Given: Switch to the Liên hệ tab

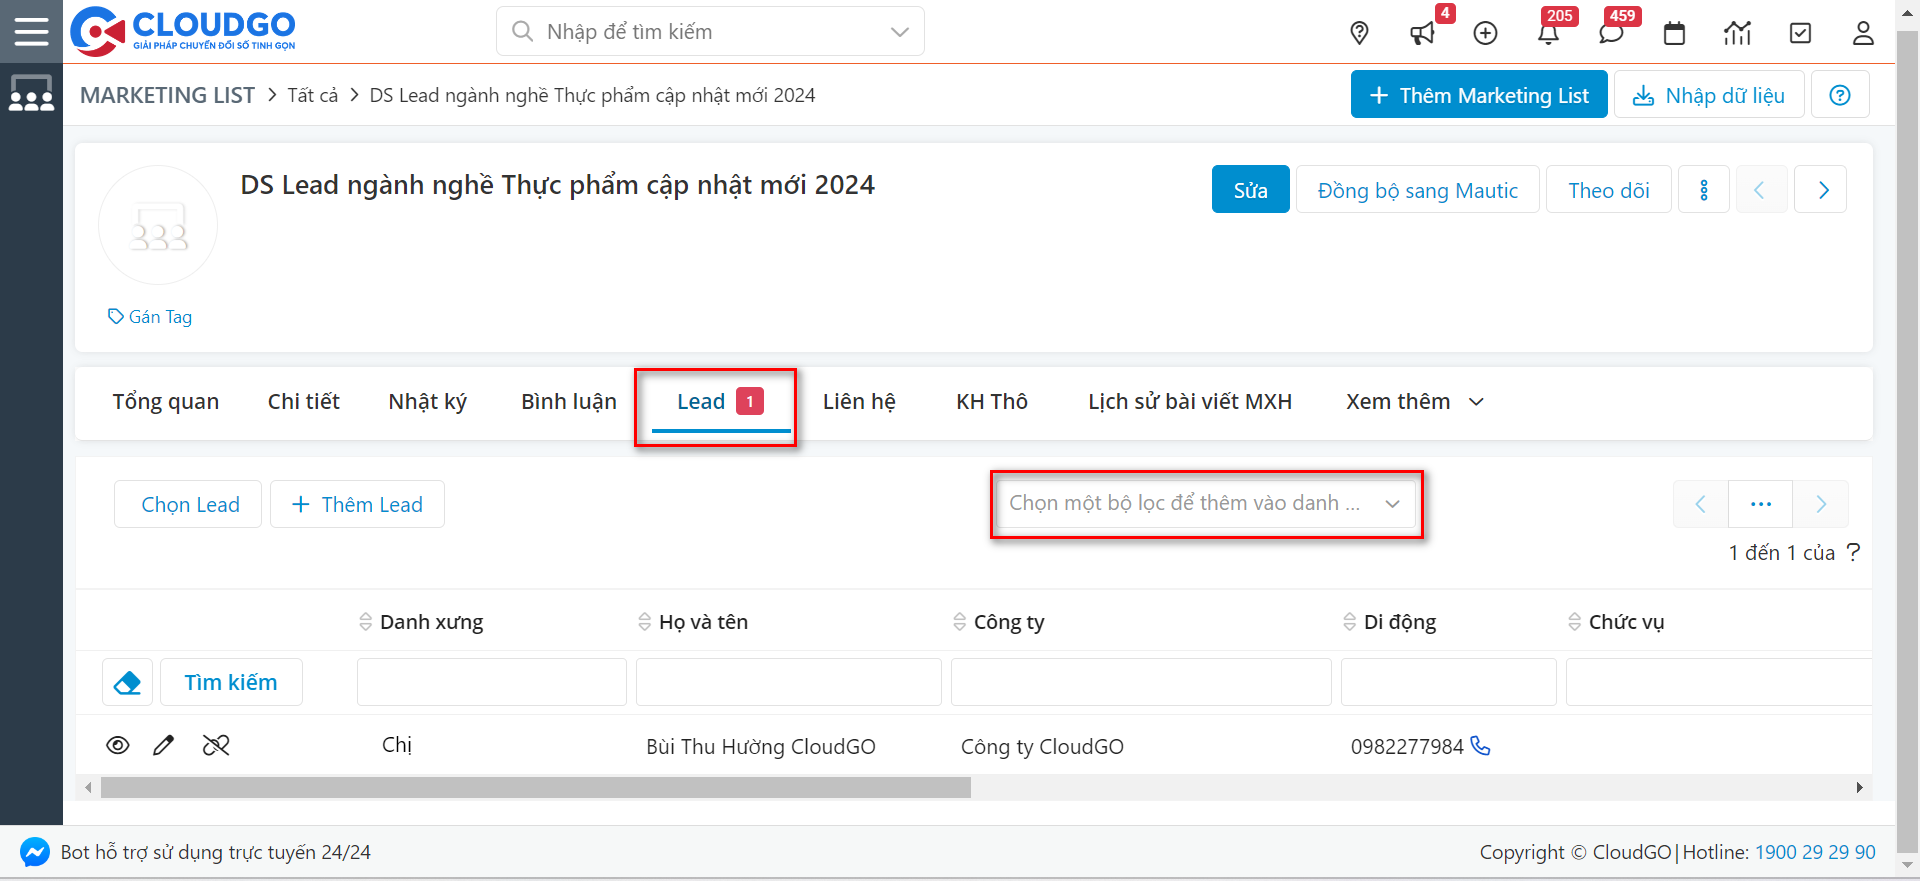Looking at the screenshot, I should 859,402.
